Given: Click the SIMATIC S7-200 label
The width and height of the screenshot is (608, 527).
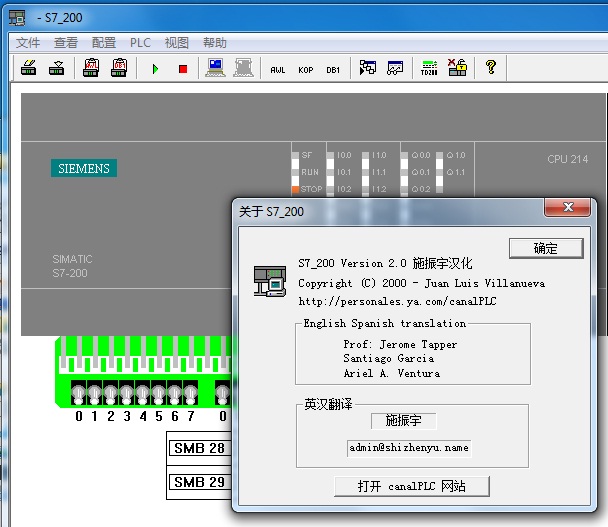Looking at the screenshot, I should (72, 266).
